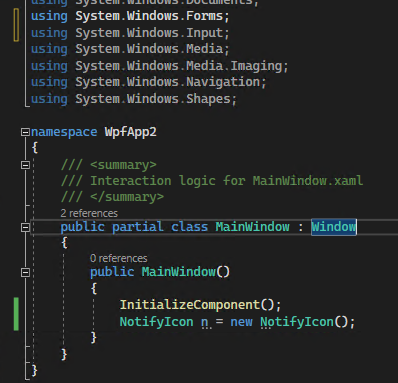Collapse the namespace WpfApp2 block
The image size is (398, 383).
pos(25,132)
